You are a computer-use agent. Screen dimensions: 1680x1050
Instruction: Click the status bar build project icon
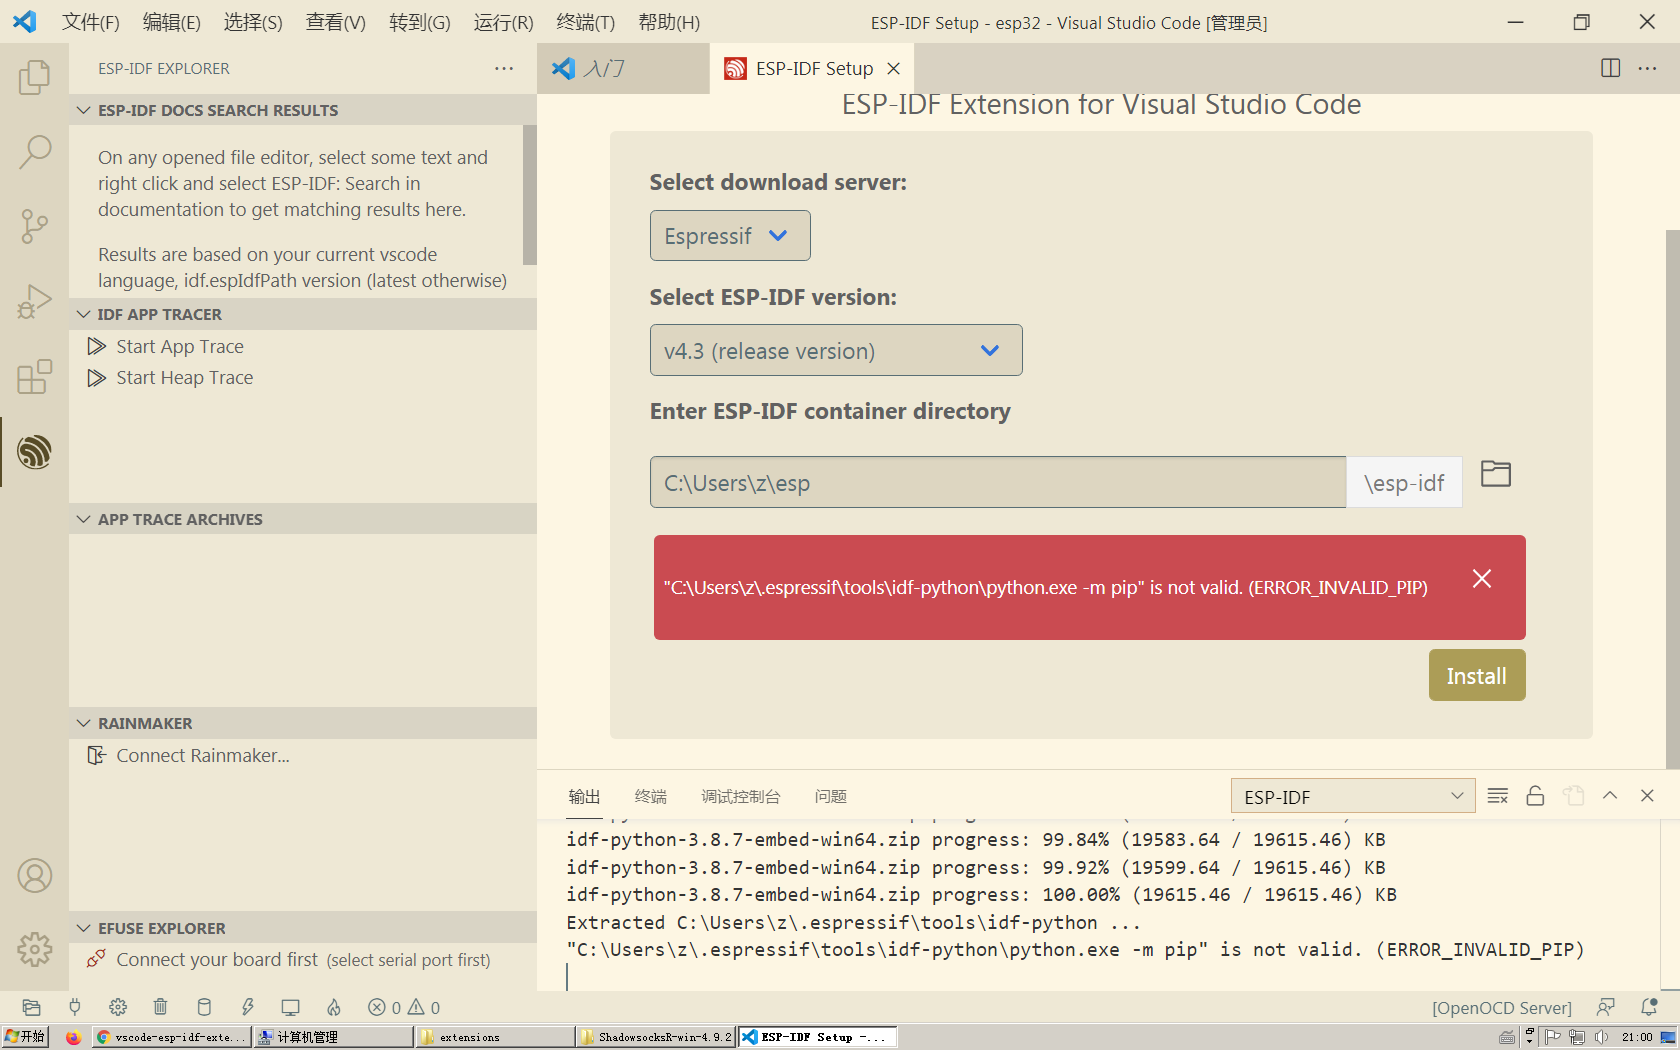pyautogui.click(x=204, y=1007)
